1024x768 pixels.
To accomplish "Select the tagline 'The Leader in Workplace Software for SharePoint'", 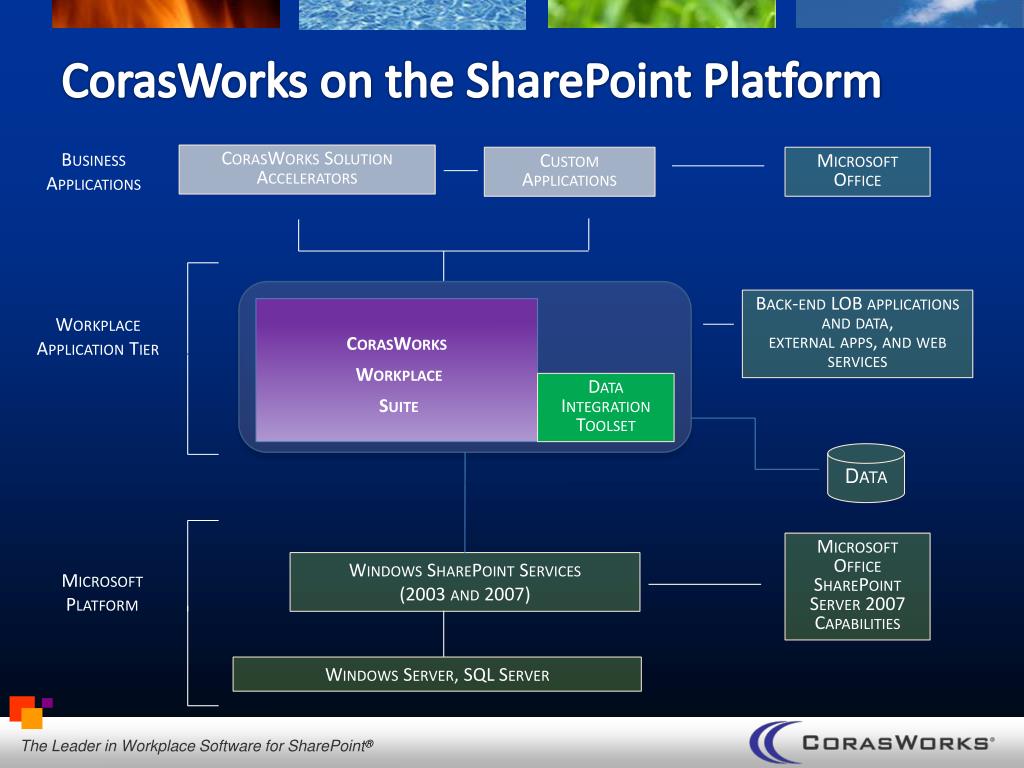I will click(x=197, y=746).
